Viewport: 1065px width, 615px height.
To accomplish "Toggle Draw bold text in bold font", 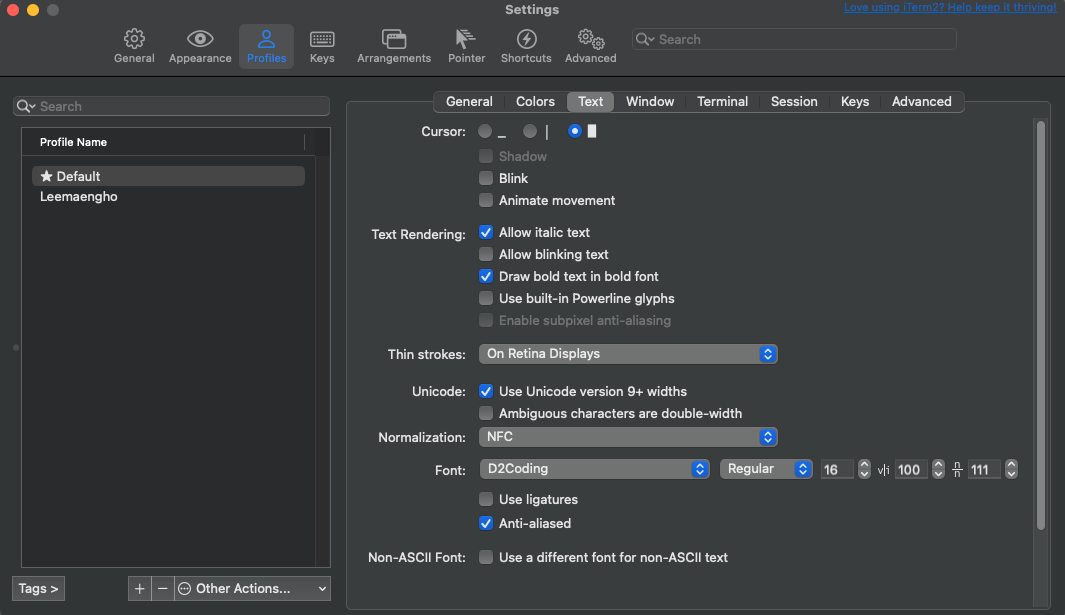I will point(486,277).
